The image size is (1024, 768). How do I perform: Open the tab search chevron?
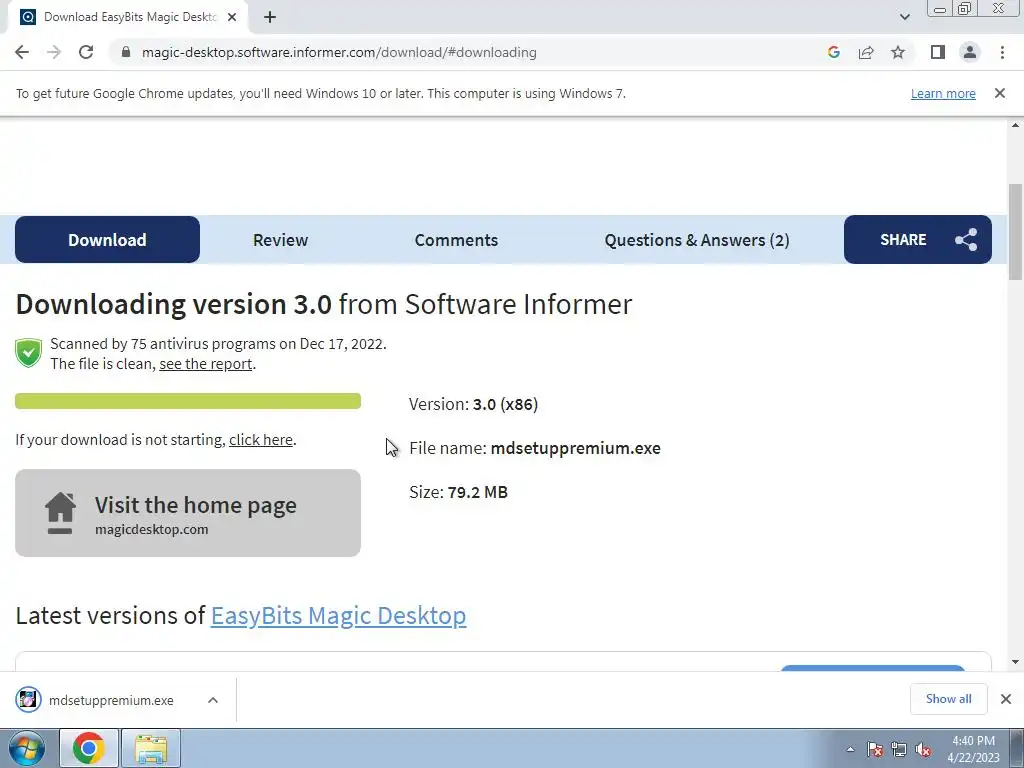(x=904, y=17)
